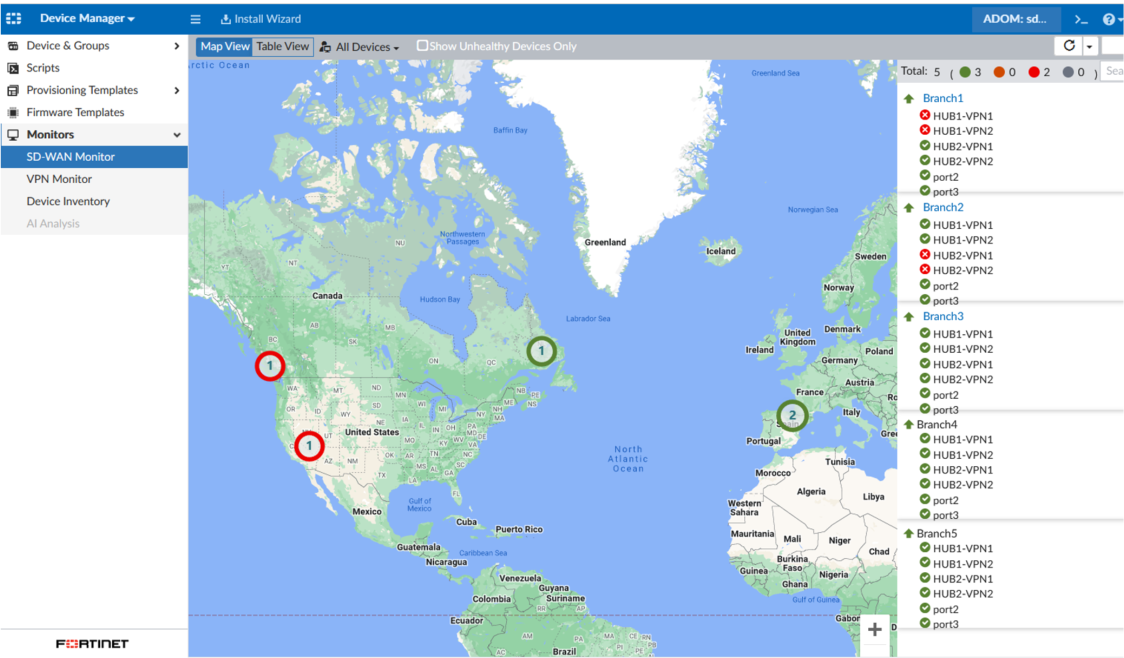Click Branch1 HUB2-VPN1 green check icon
The height and width of the screenshot is (658, 1124).
925,145
